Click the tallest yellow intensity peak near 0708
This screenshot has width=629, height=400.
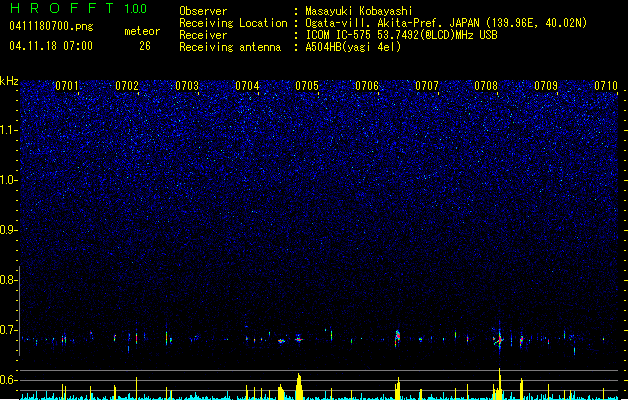[499, 384]
